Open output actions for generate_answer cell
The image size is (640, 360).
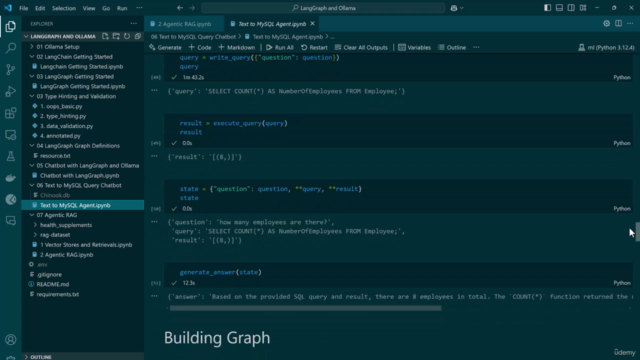(x=154, y=296)
